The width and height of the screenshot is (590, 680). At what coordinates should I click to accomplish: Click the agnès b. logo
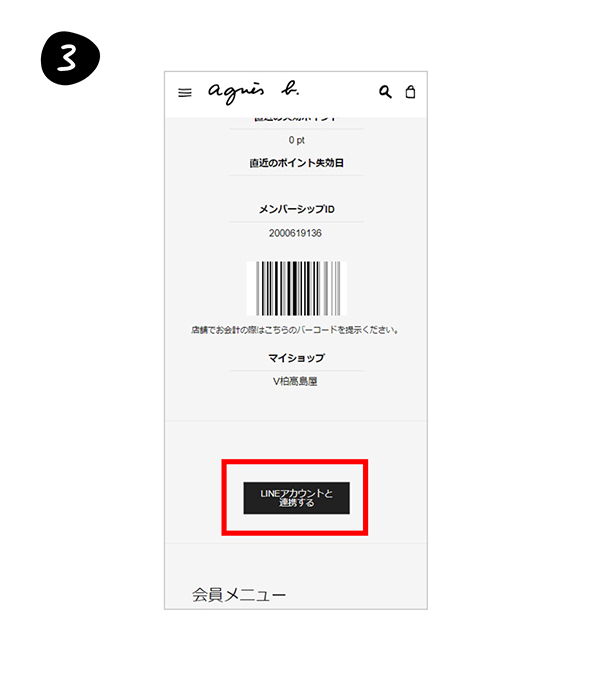click(x=253, y=92)
